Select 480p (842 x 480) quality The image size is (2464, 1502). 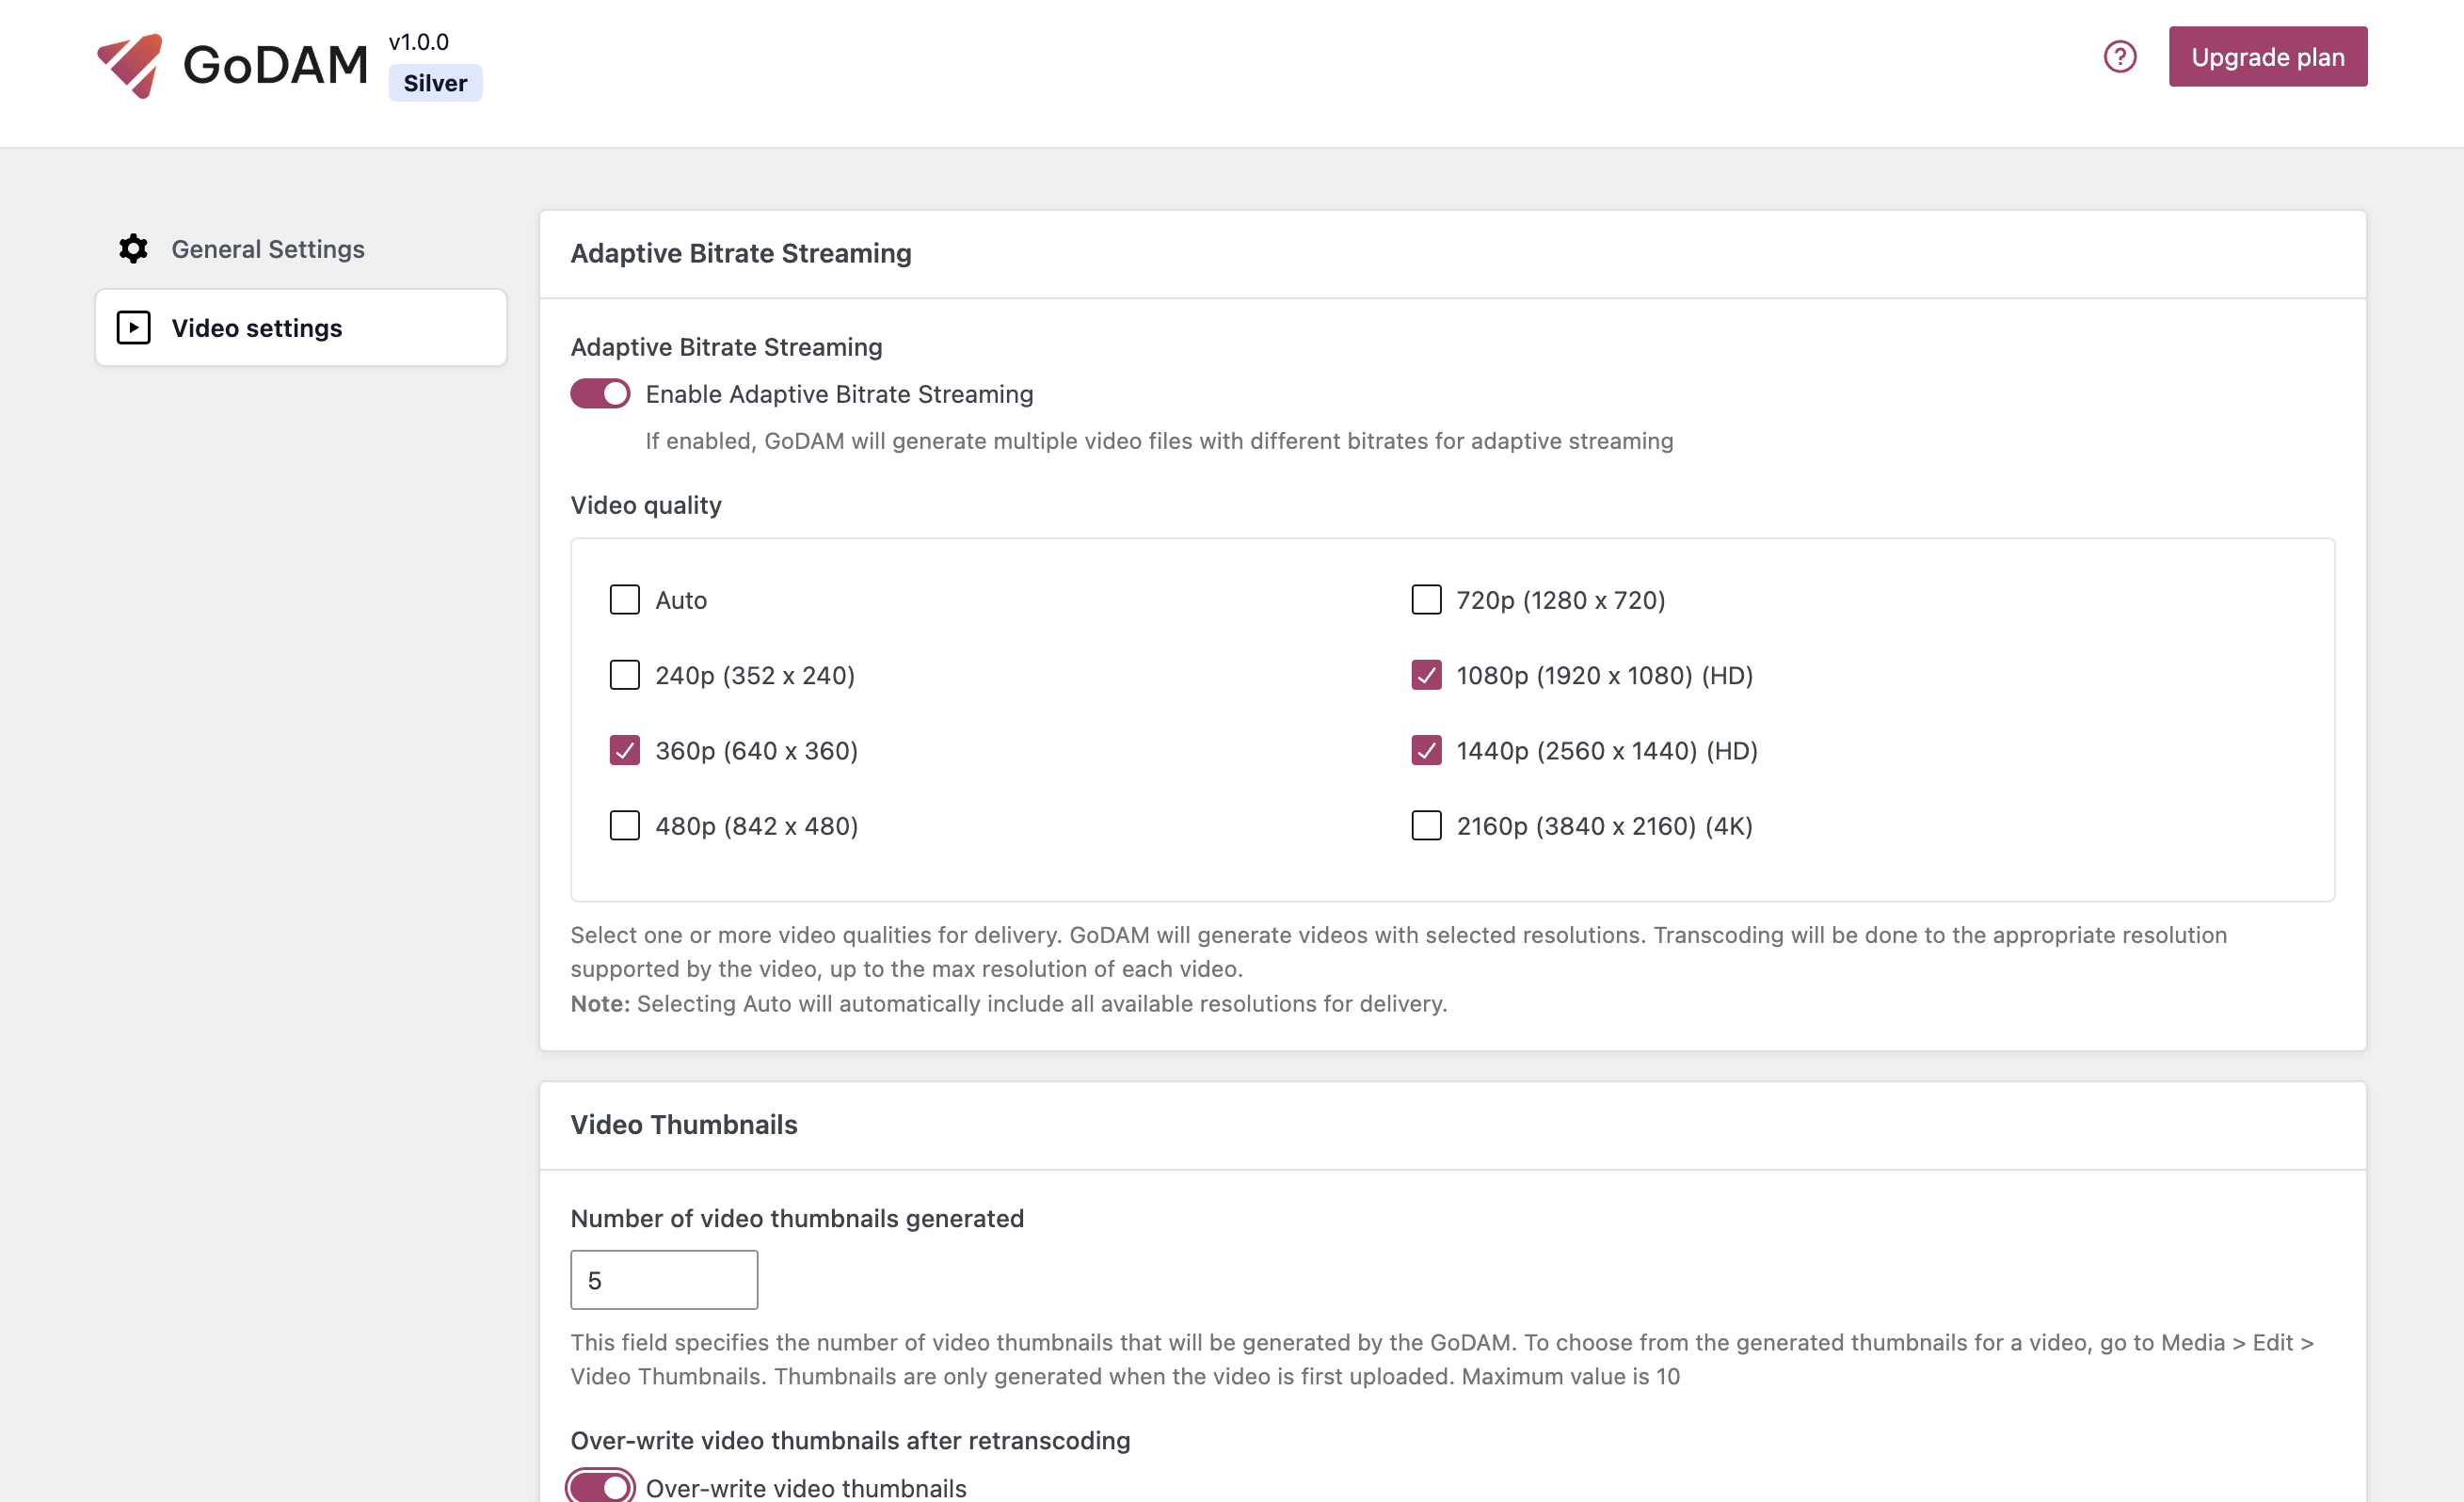[624, 825]
